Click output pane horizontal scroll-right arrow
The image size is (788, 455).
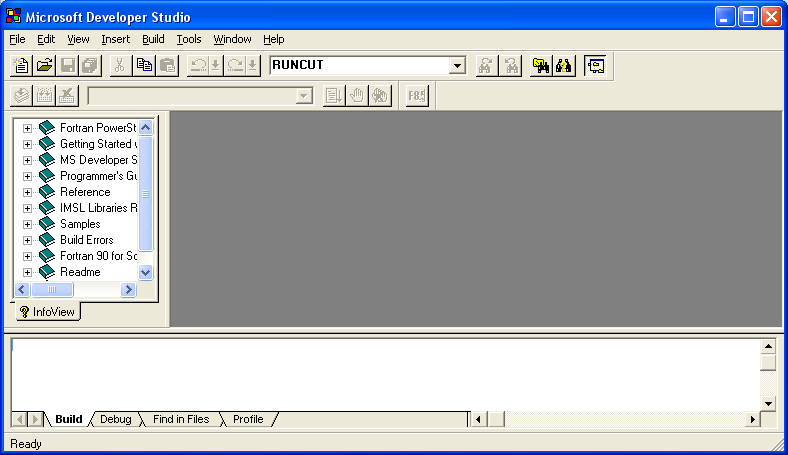(x=752, y=419)
